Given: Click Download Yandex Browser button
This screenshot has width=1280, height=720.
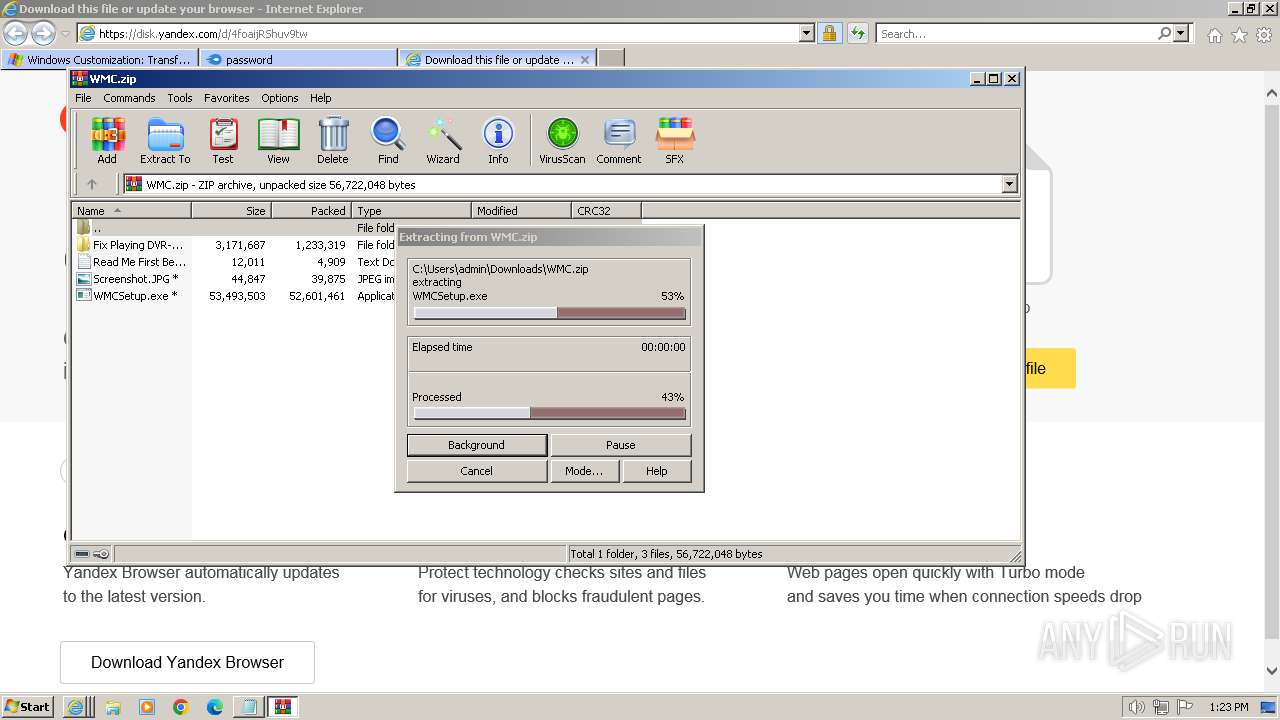Looking at the screenshot, I should pos(187,662).
